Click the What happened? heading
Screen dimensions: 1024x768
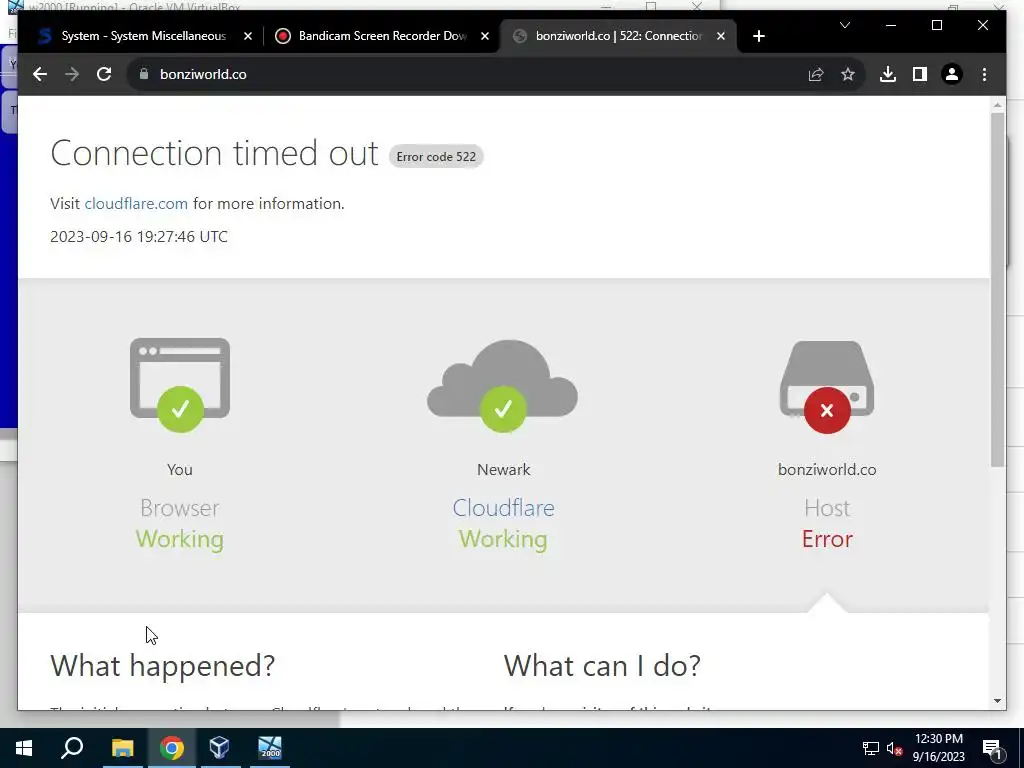[163, 665]
